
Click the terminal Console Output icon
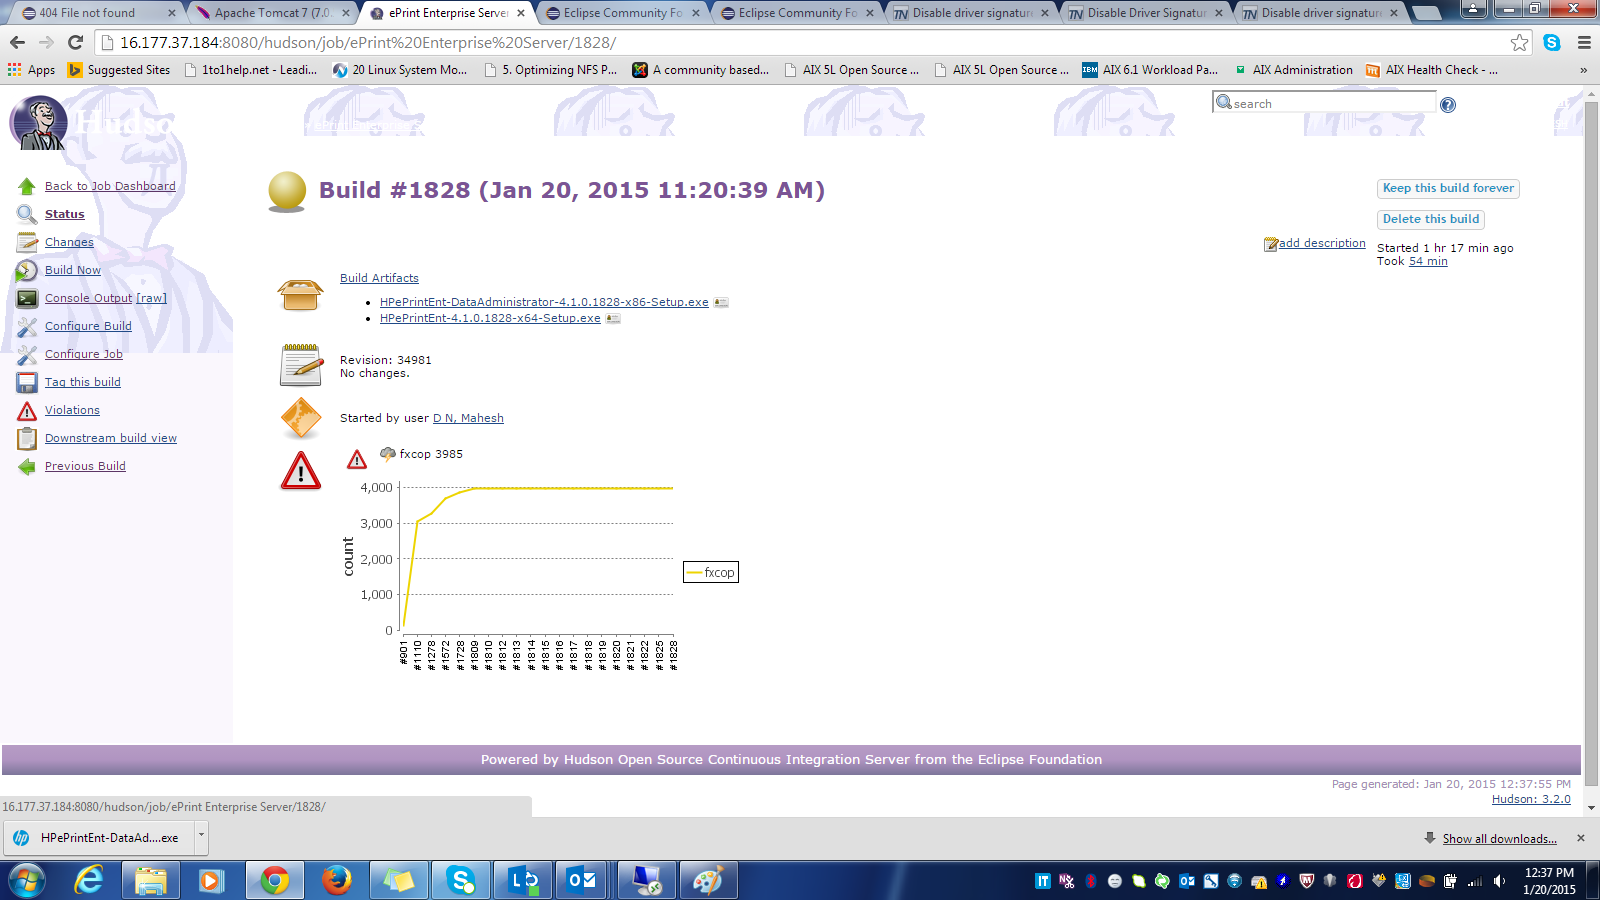(x=27, y=298)
